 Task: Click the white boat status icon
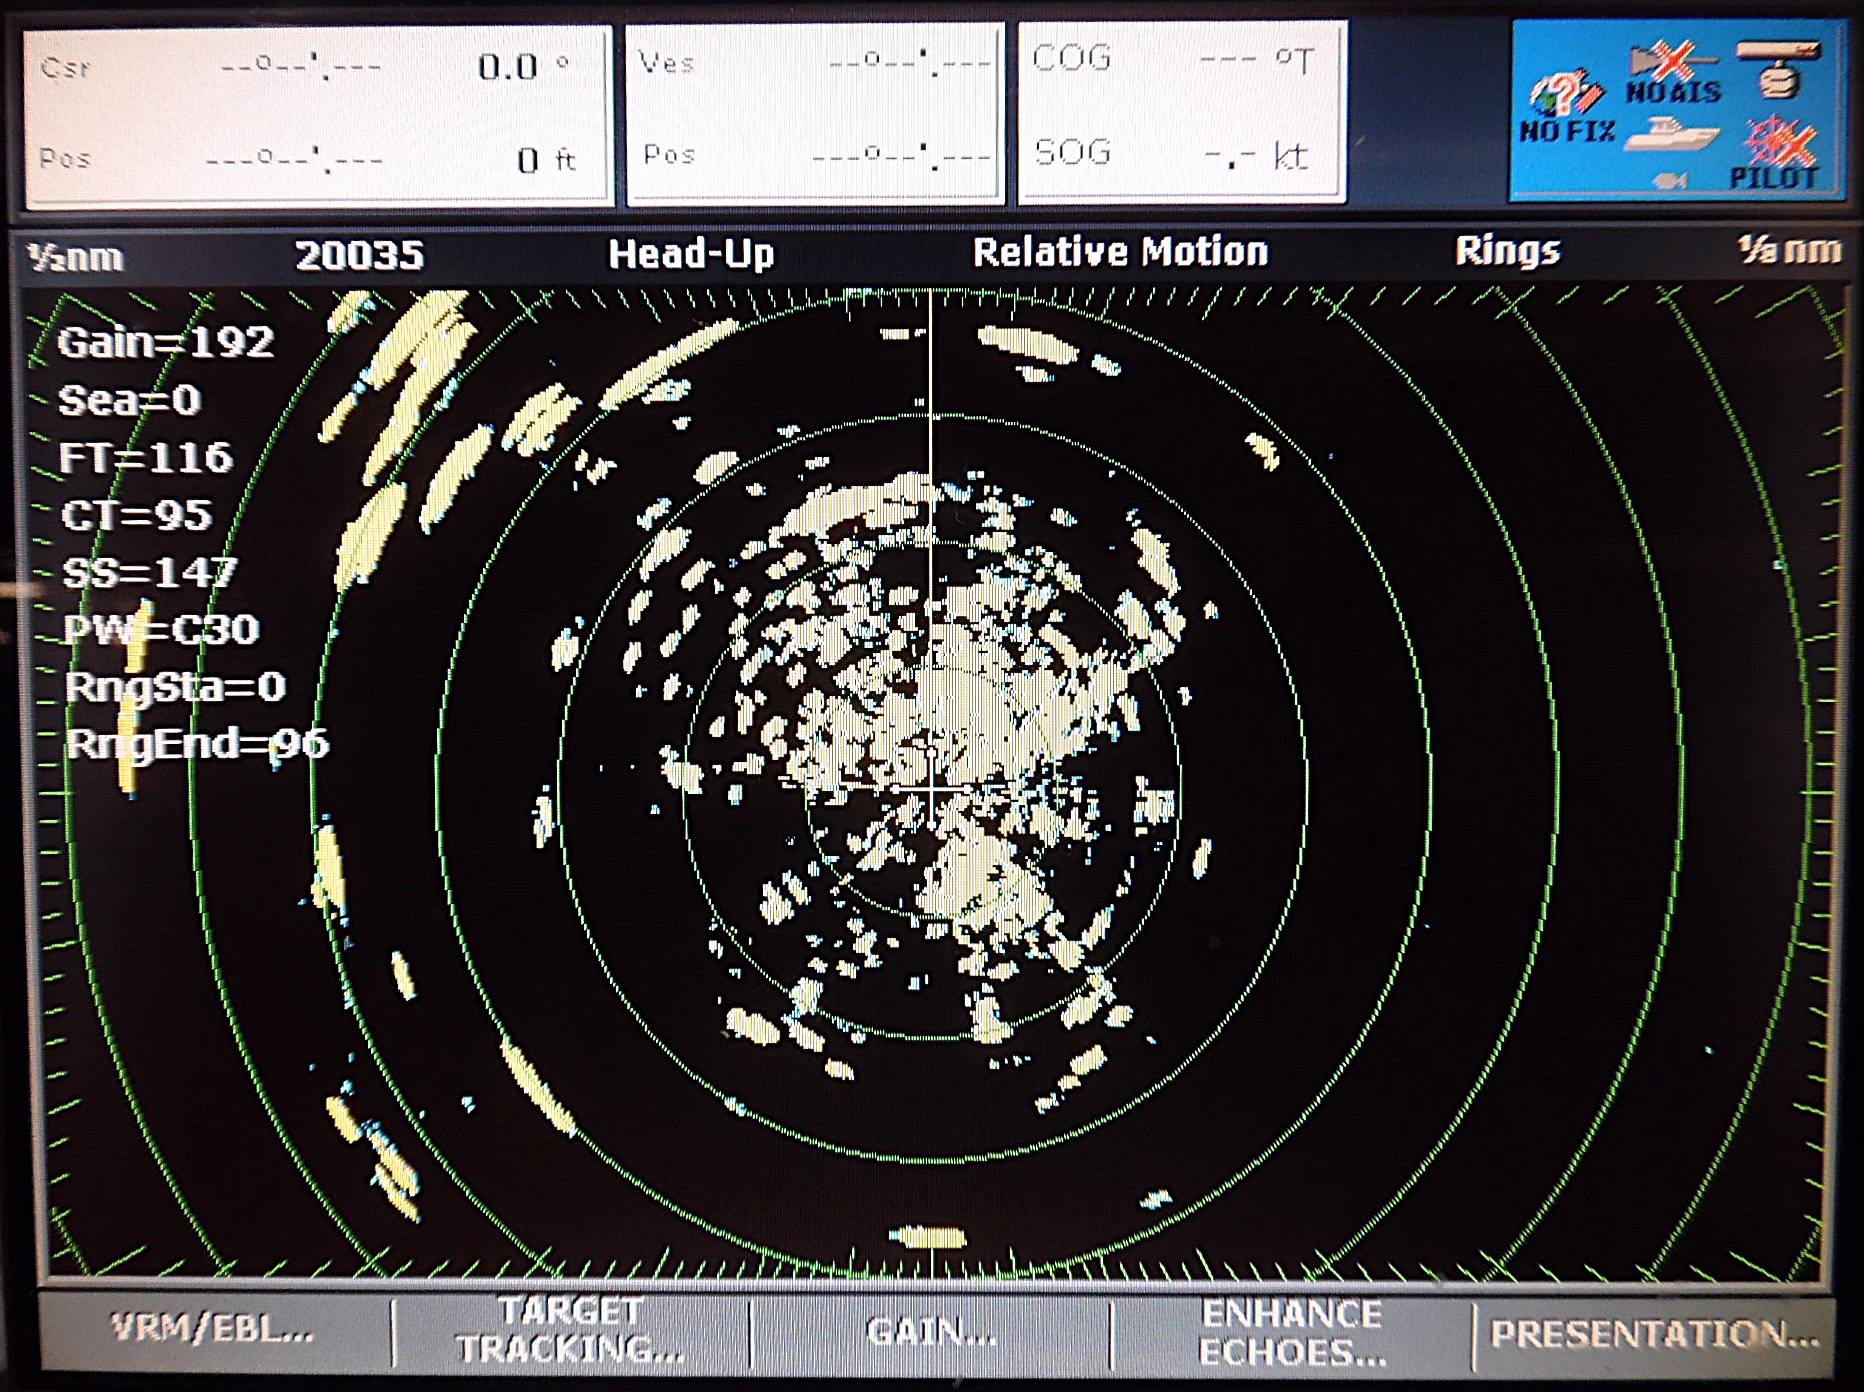(x=1669, y=134)
